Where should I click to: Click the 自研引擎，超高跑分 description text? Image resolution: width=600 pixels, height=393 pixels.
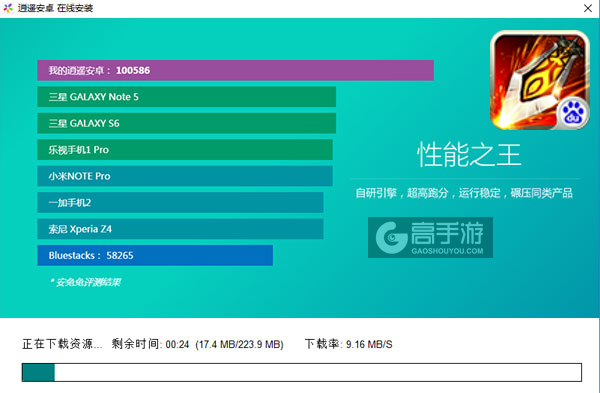point(464,193)
